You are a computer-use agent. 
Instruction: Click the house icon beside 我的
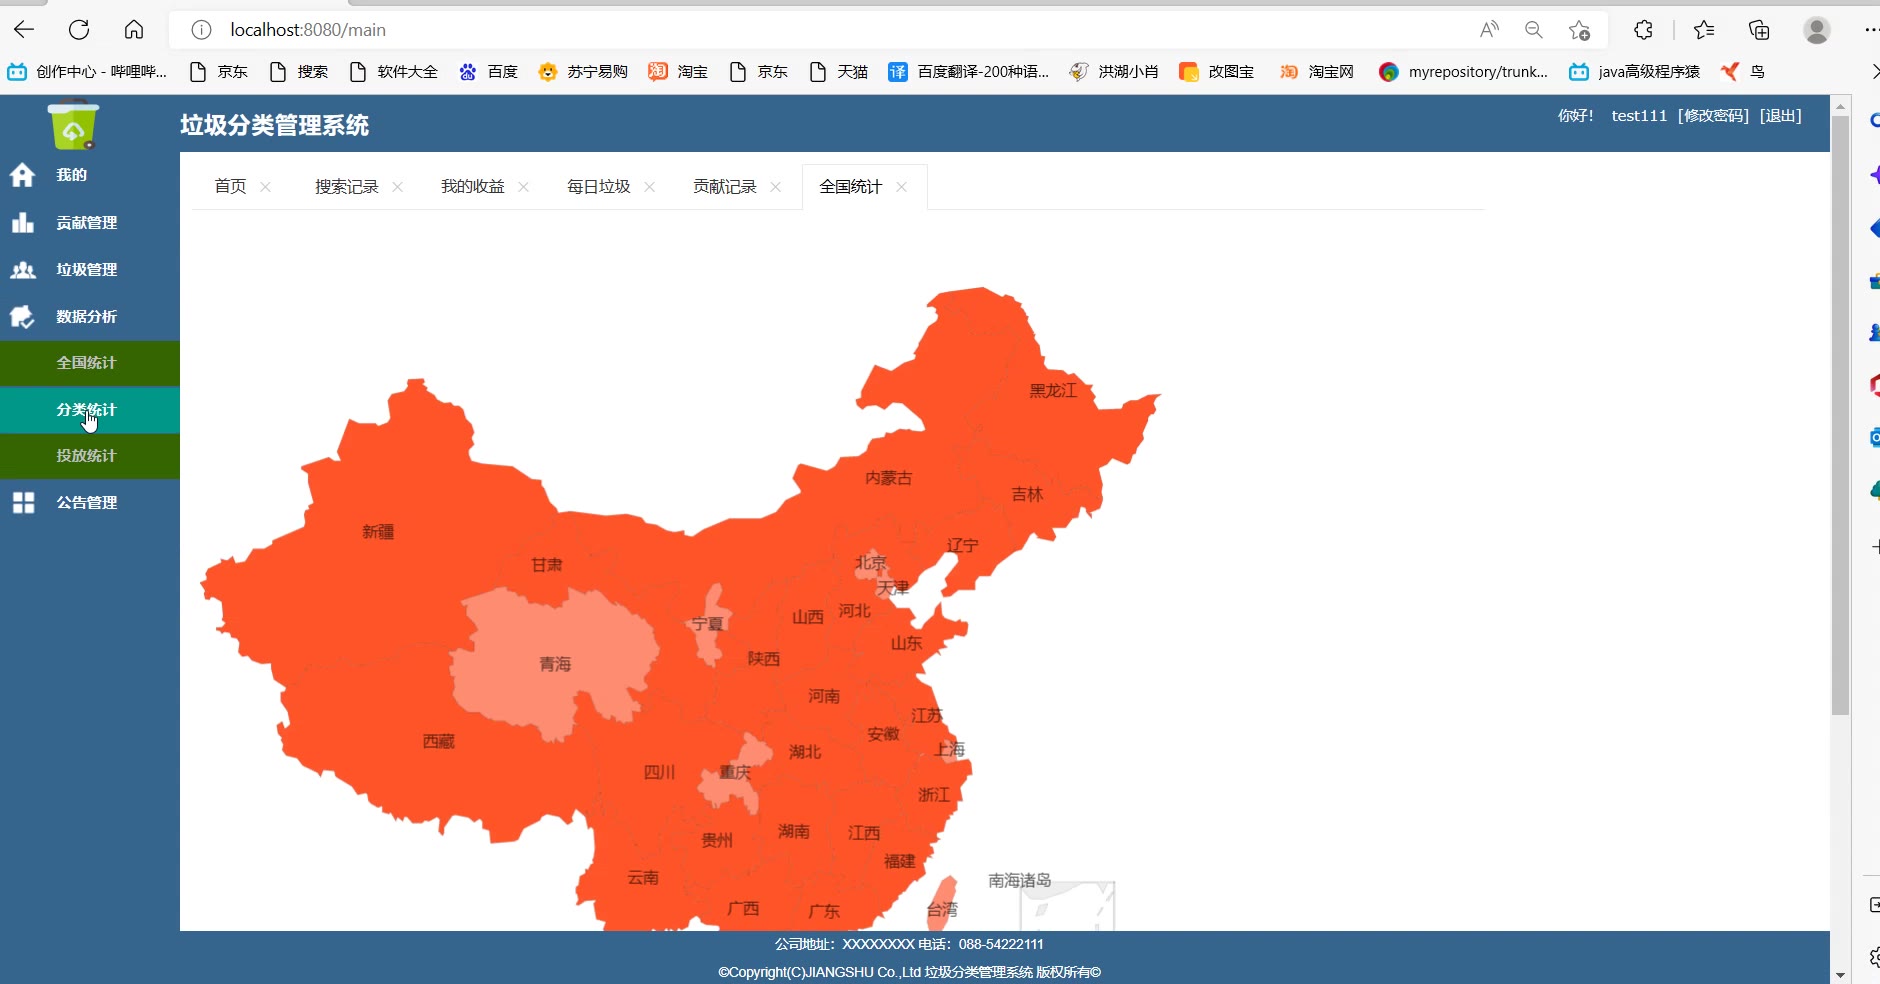tap(22, 175)
